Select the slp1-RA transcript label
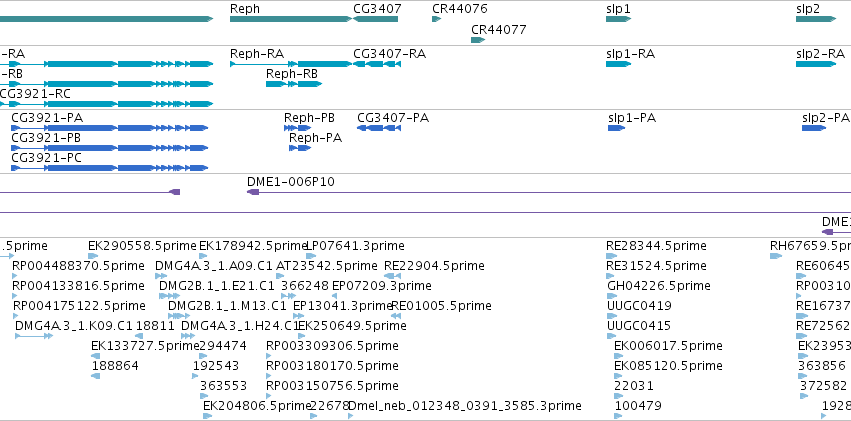Screen dimensions: 851x421 tap(631, 54)
